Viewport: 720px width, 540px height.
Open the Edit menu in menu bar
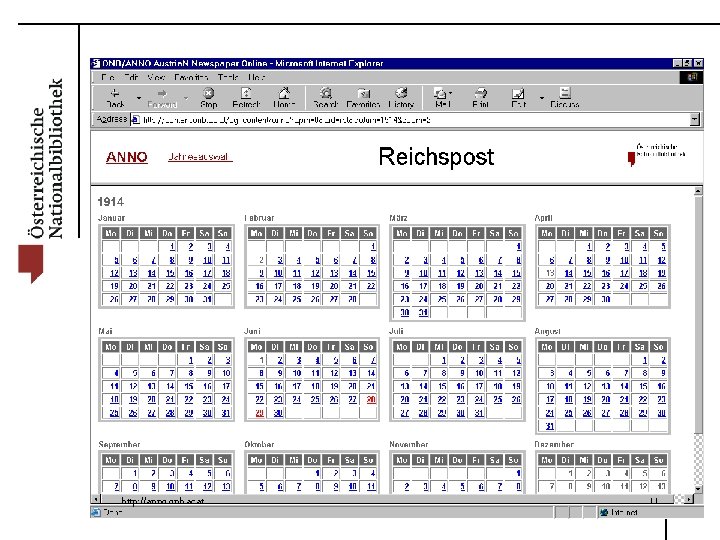pos(131,77)
